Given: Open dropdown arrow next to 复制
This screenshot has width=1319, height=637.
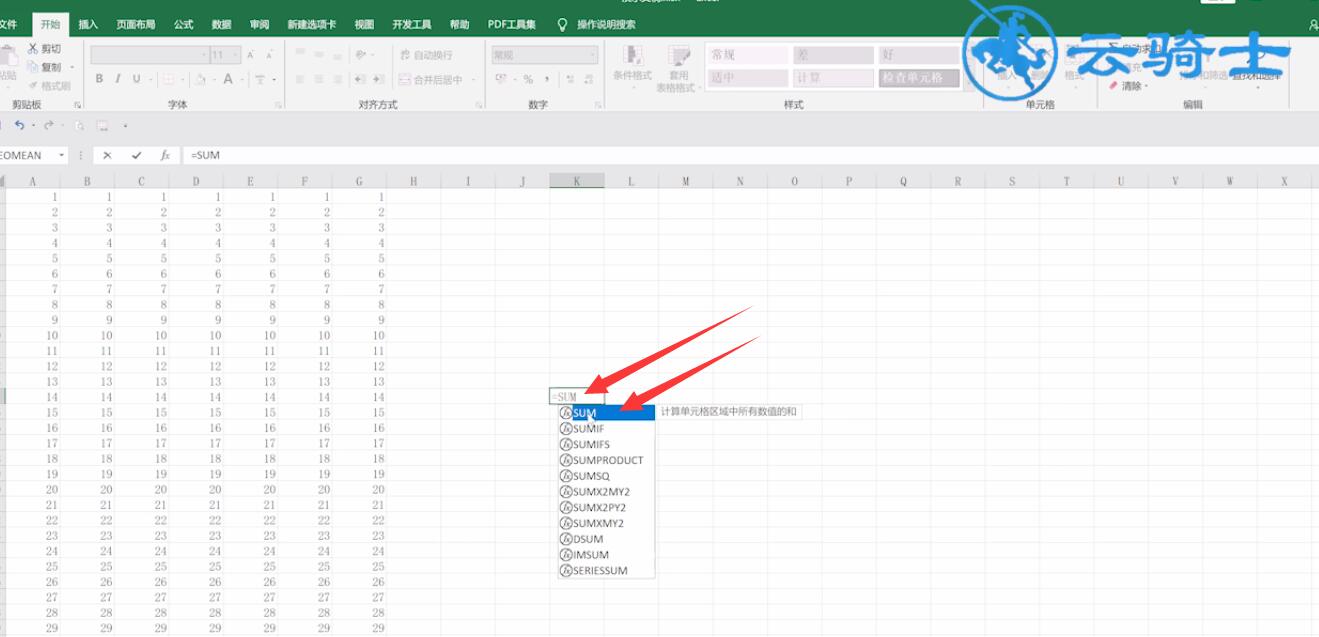Looking at the screenshot, I should (x=72, y=67).
